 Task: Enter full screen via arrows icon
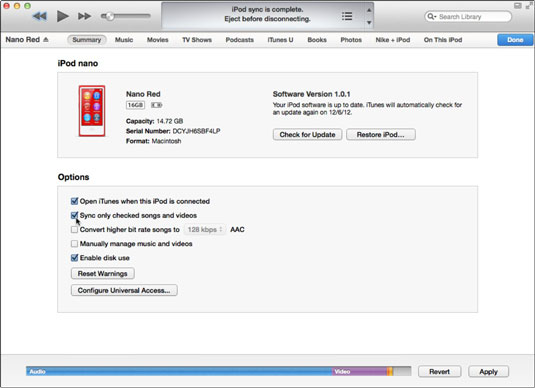point(529,6)
